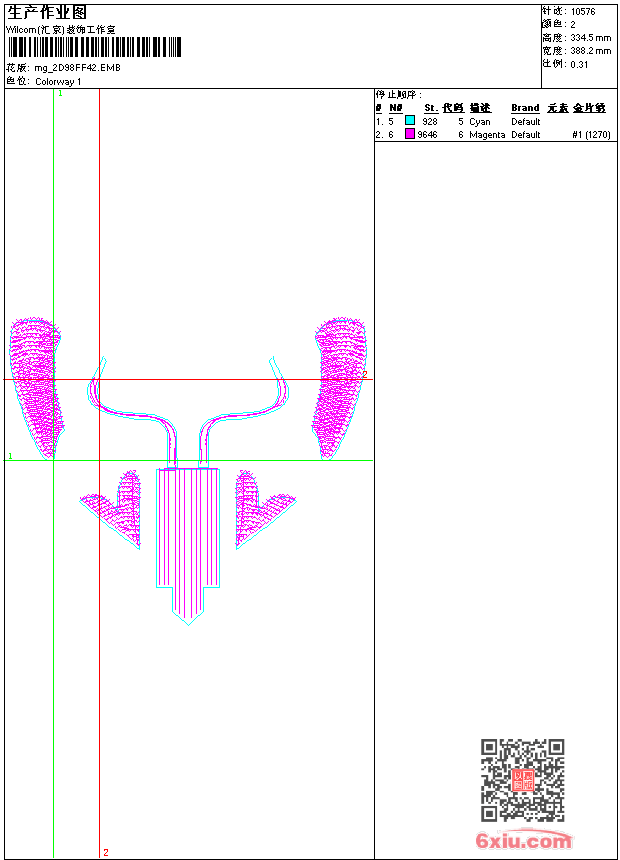Click the barcode below the Wilcom studio title
620x860 pixels.
[x=94, y=47]
